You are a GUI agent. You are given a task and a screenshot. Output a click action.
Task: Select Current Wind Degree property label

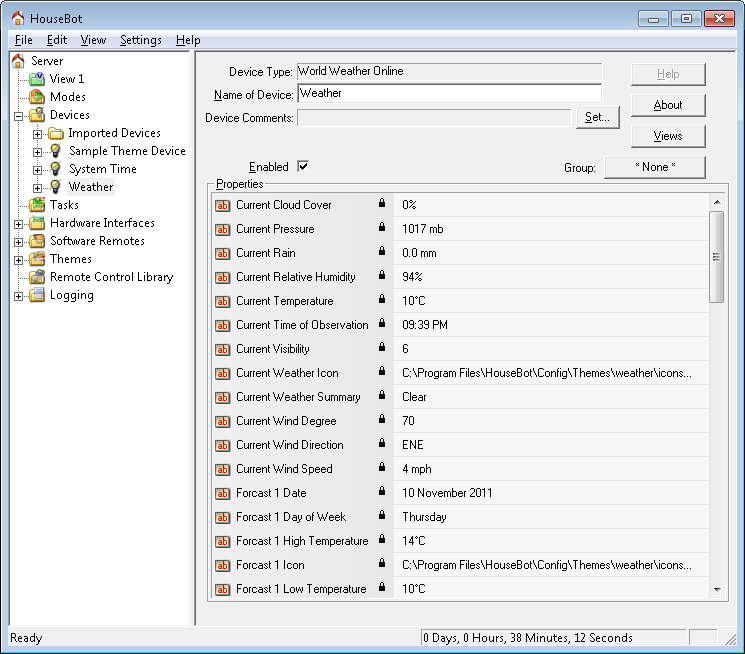coord(286,421)
